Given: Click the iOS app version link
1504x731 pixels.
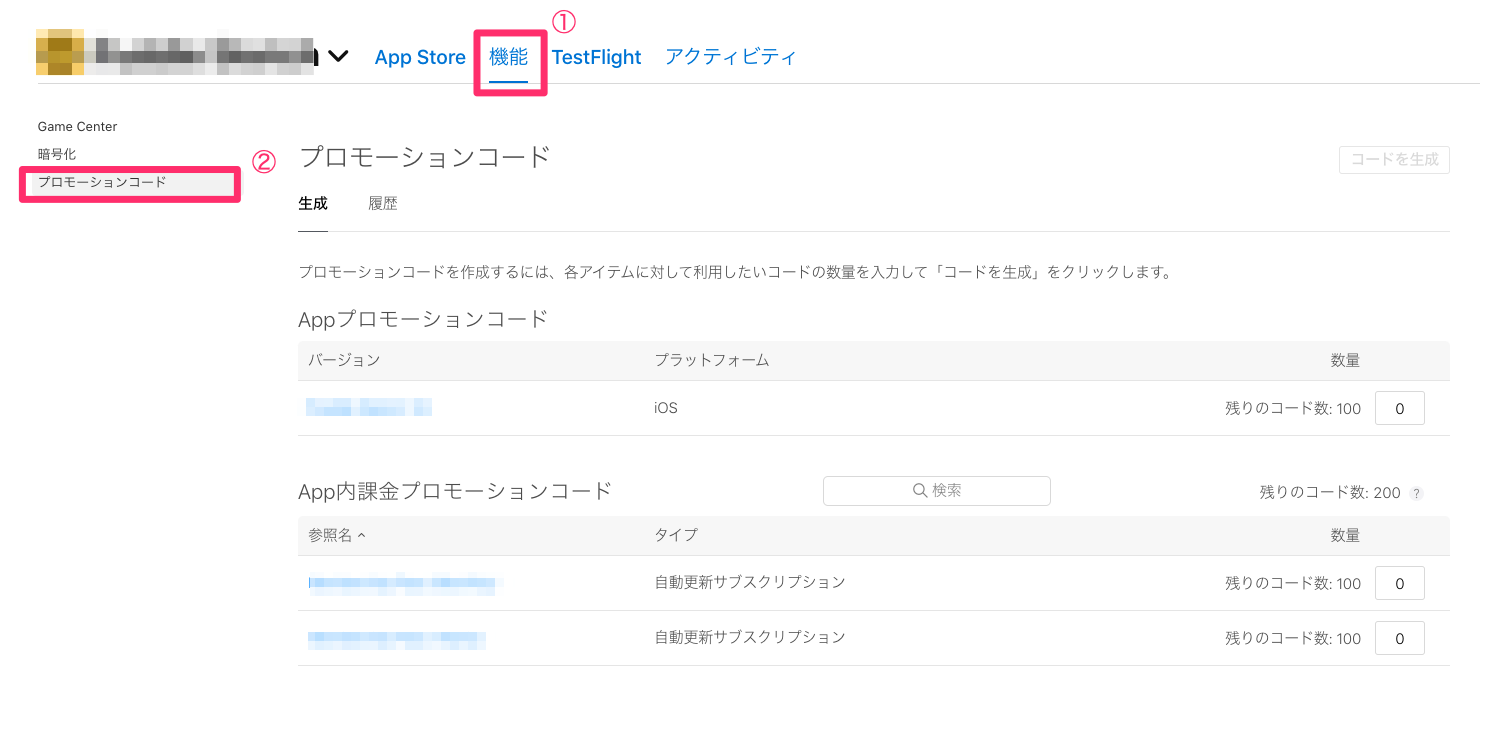Looking at the screenshot, I should pos(369,407).
